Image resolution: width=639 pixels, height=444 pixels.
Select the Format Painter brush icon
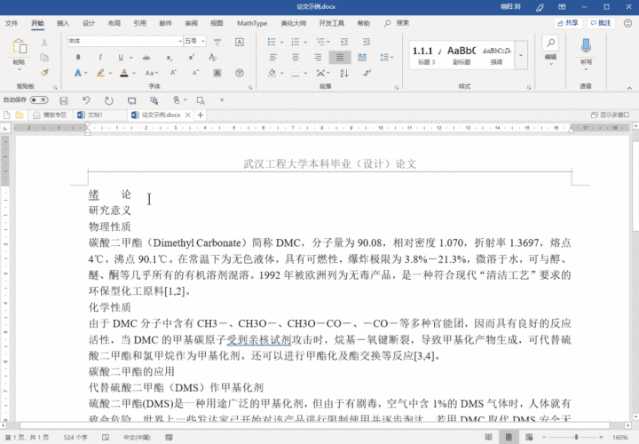[44, 72]
